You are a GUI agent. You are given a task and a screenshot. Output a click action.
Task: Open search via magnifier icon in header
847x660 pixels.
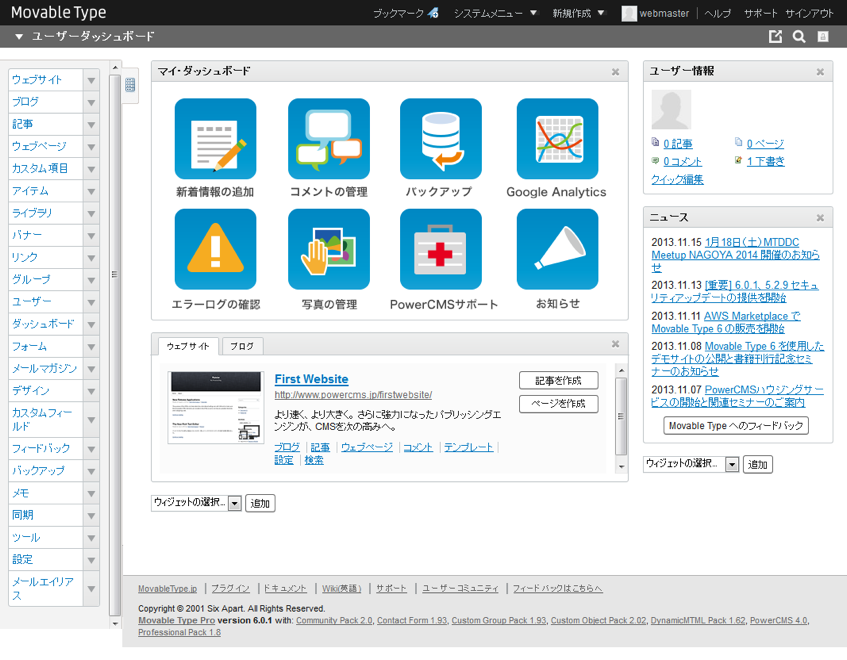(799, 36)
